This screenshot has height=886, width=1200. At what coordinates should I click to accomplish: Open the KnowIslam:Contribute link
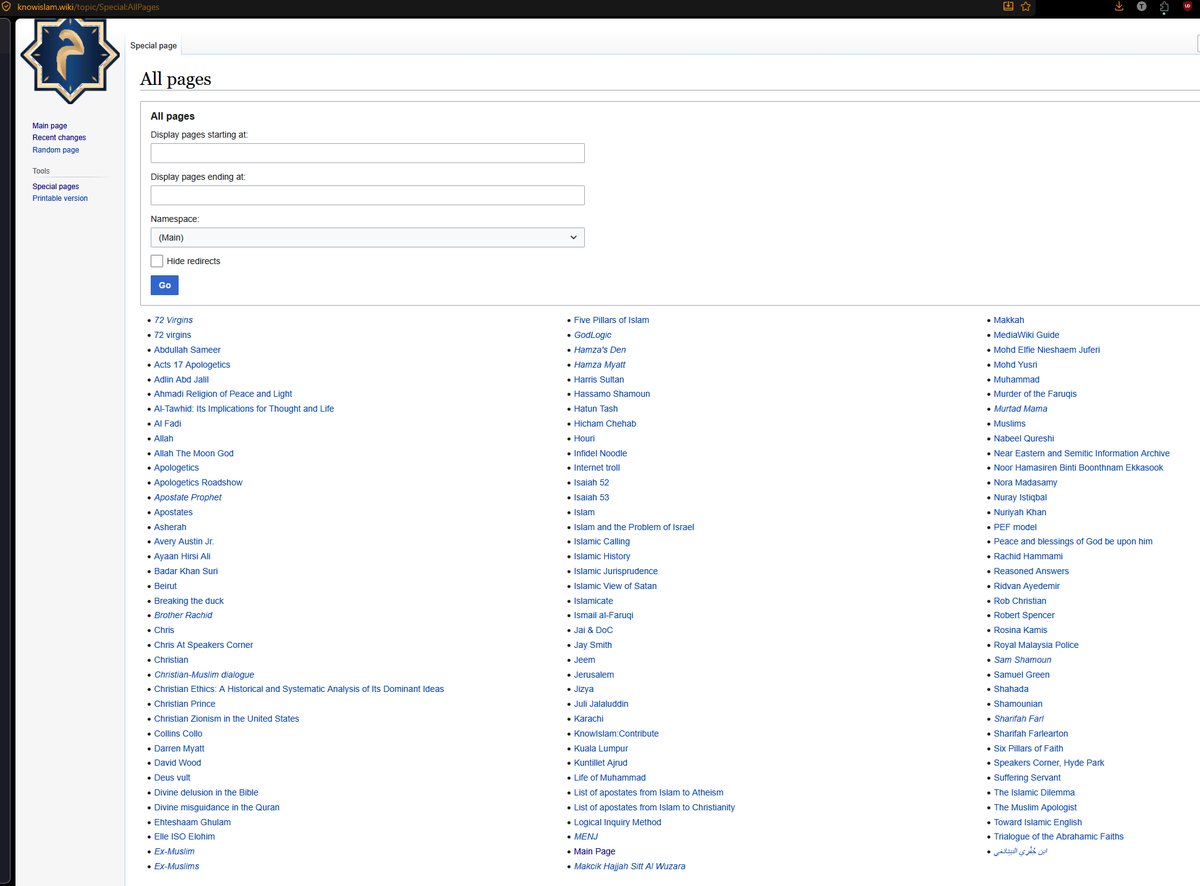(616, 734)
